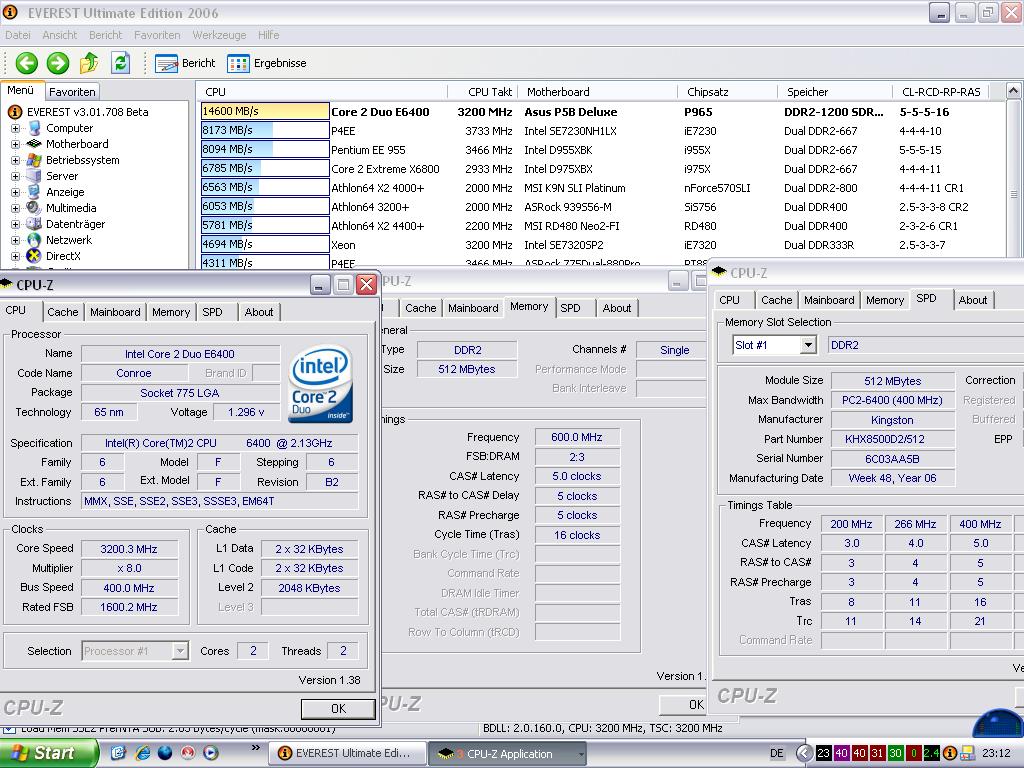This screenshot has height=768, width=1024.
Task: Expand the Computer tree node
Action: tap(15, 128)
